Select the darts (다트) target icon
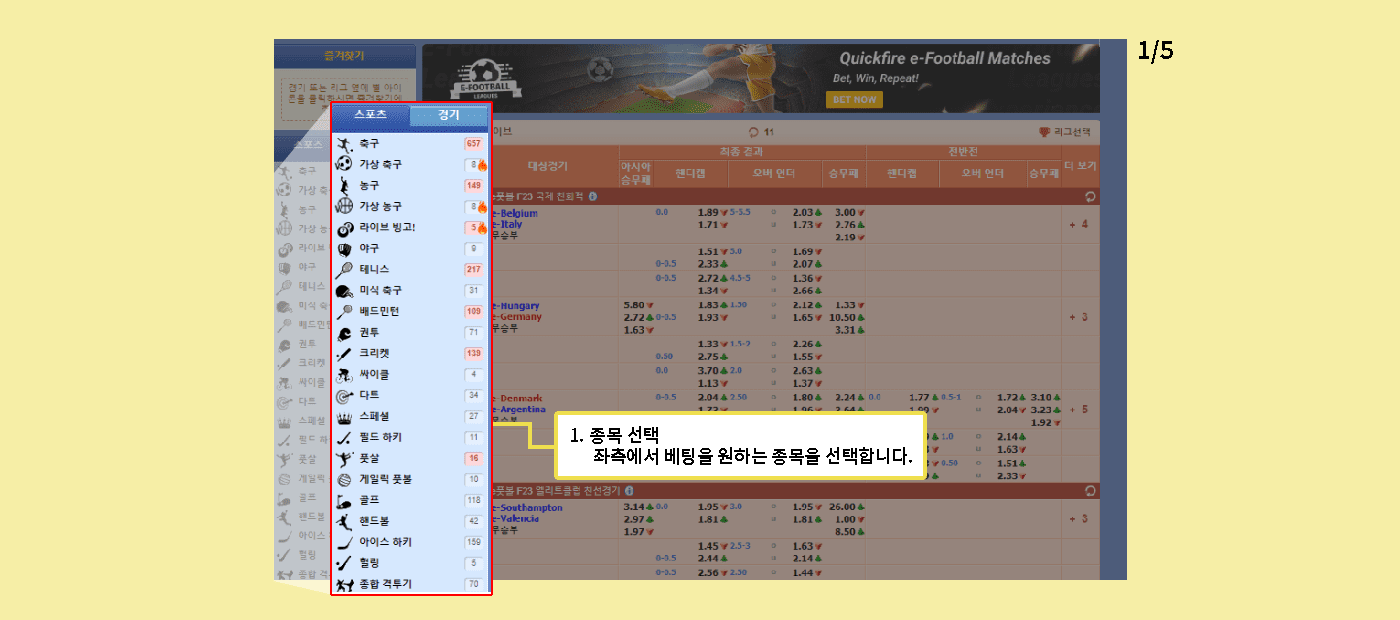The image size is (1400, 620). tap(344, 396)
